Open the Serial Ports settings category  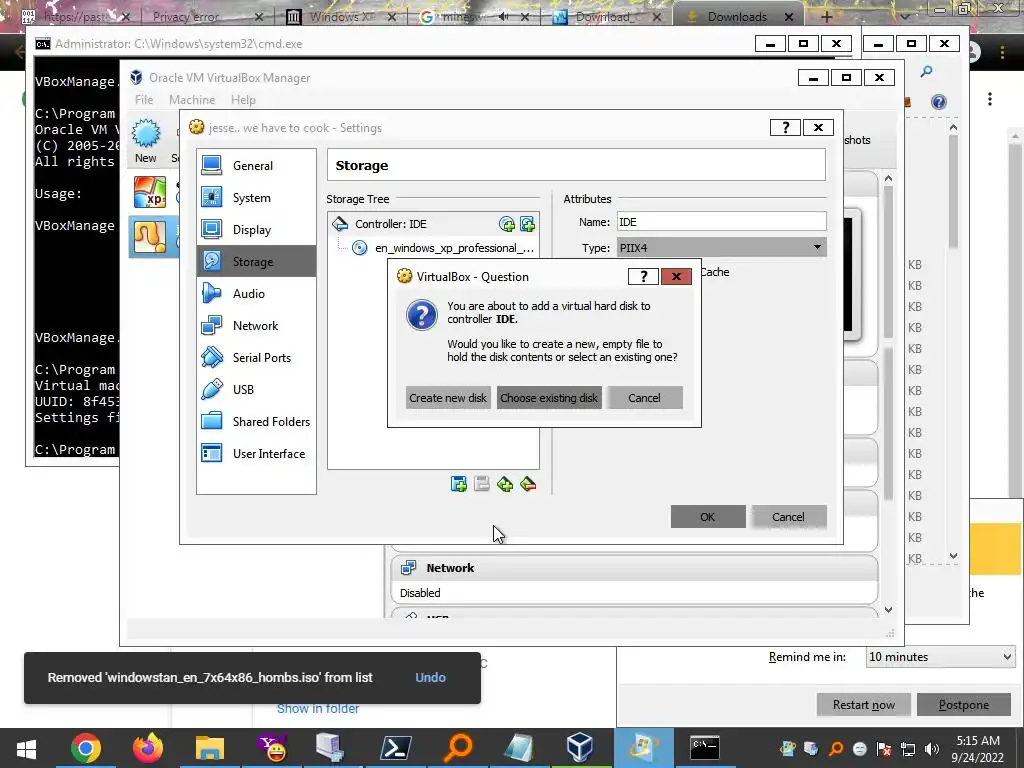click(x=256, y=358)
